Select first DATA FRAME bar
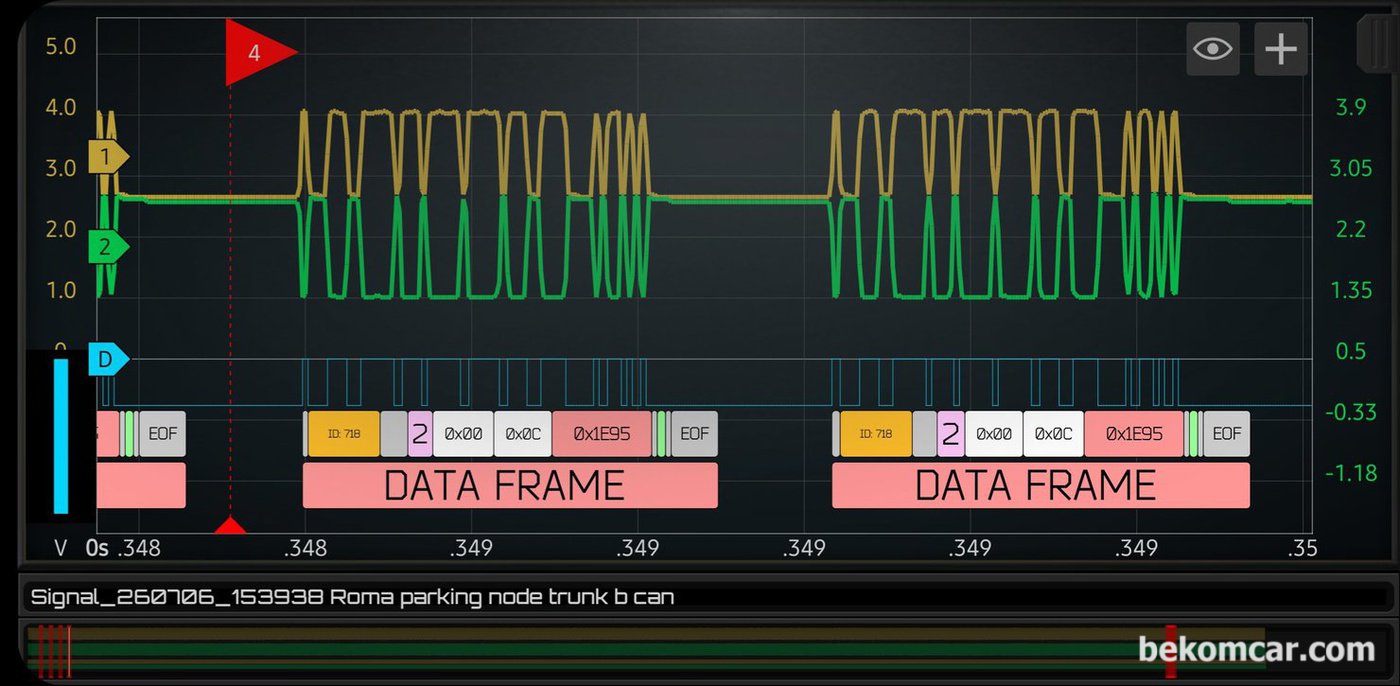 pyautogui.click(x=510, y=485)
